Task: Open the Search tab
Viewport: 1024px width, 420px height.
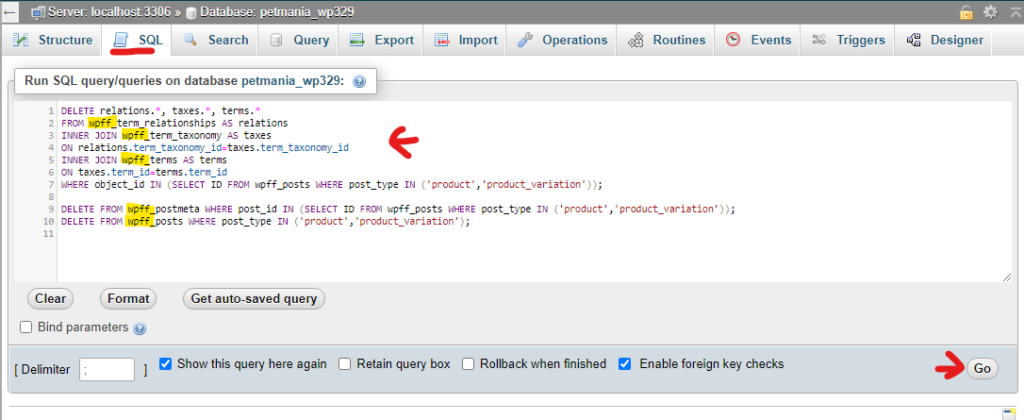Action: (216, 40)
